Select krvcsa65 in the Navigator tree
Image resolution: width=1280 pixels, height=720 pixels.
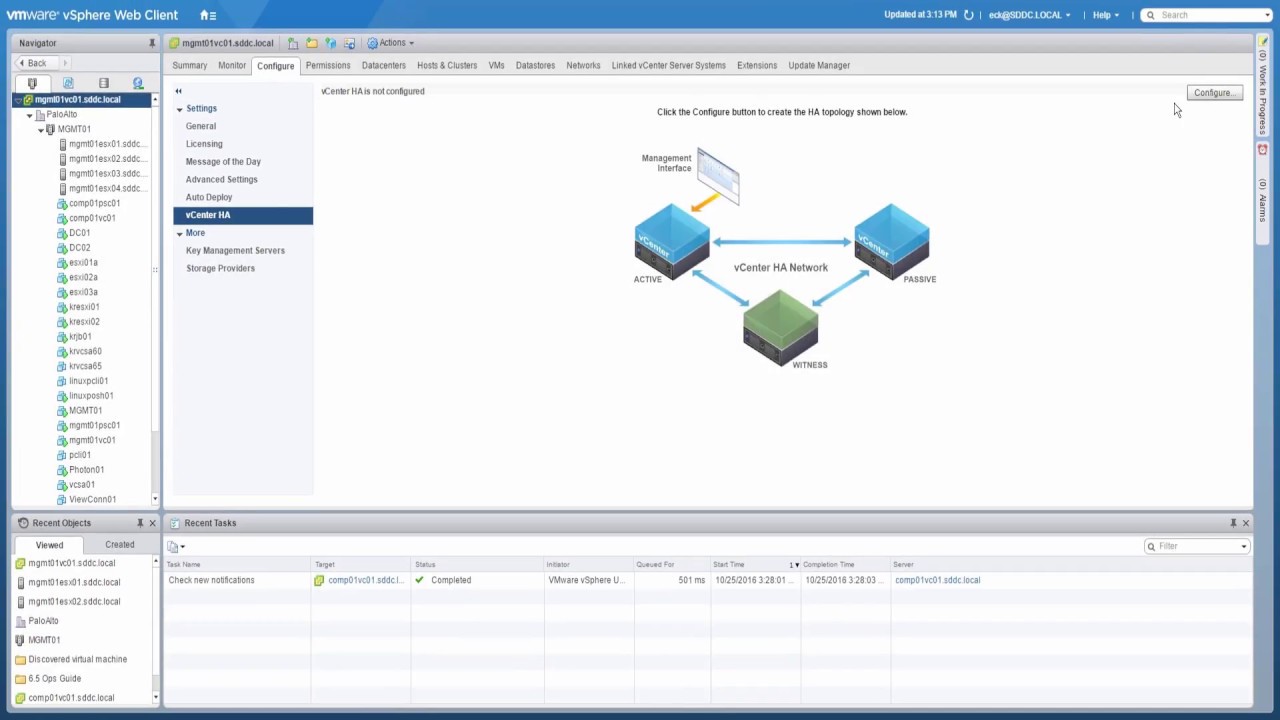85,366
